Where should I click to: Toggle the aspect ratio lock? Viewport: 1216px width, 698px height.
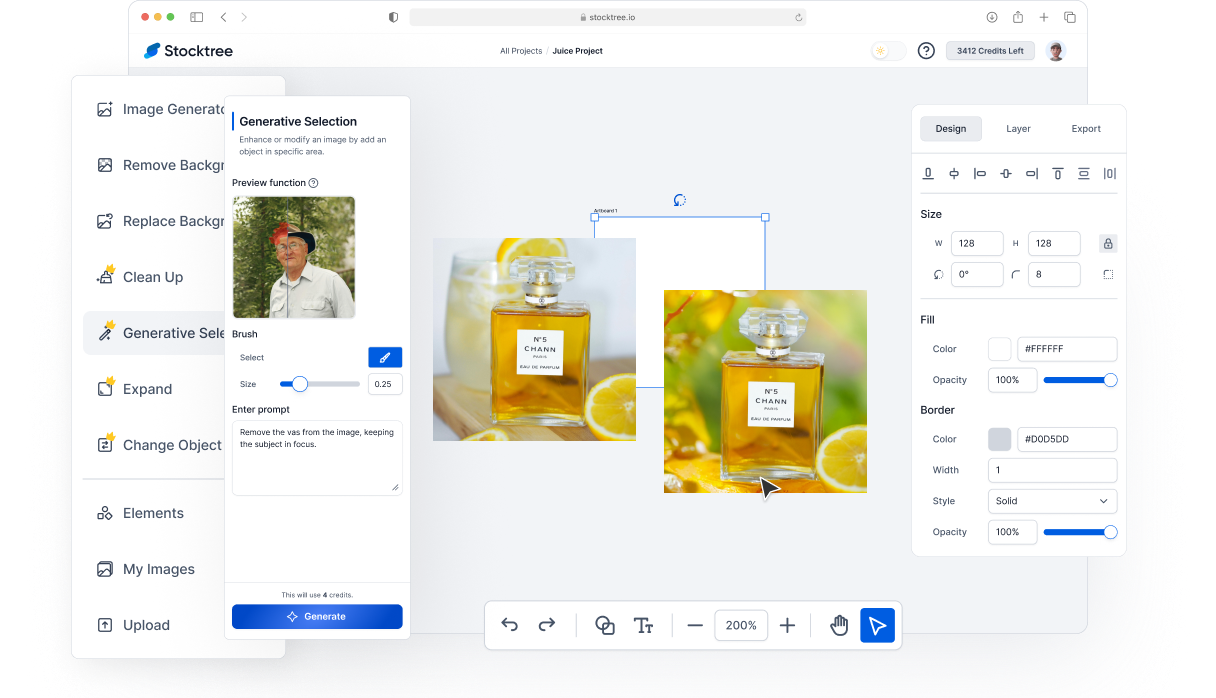pos(1107,243)
